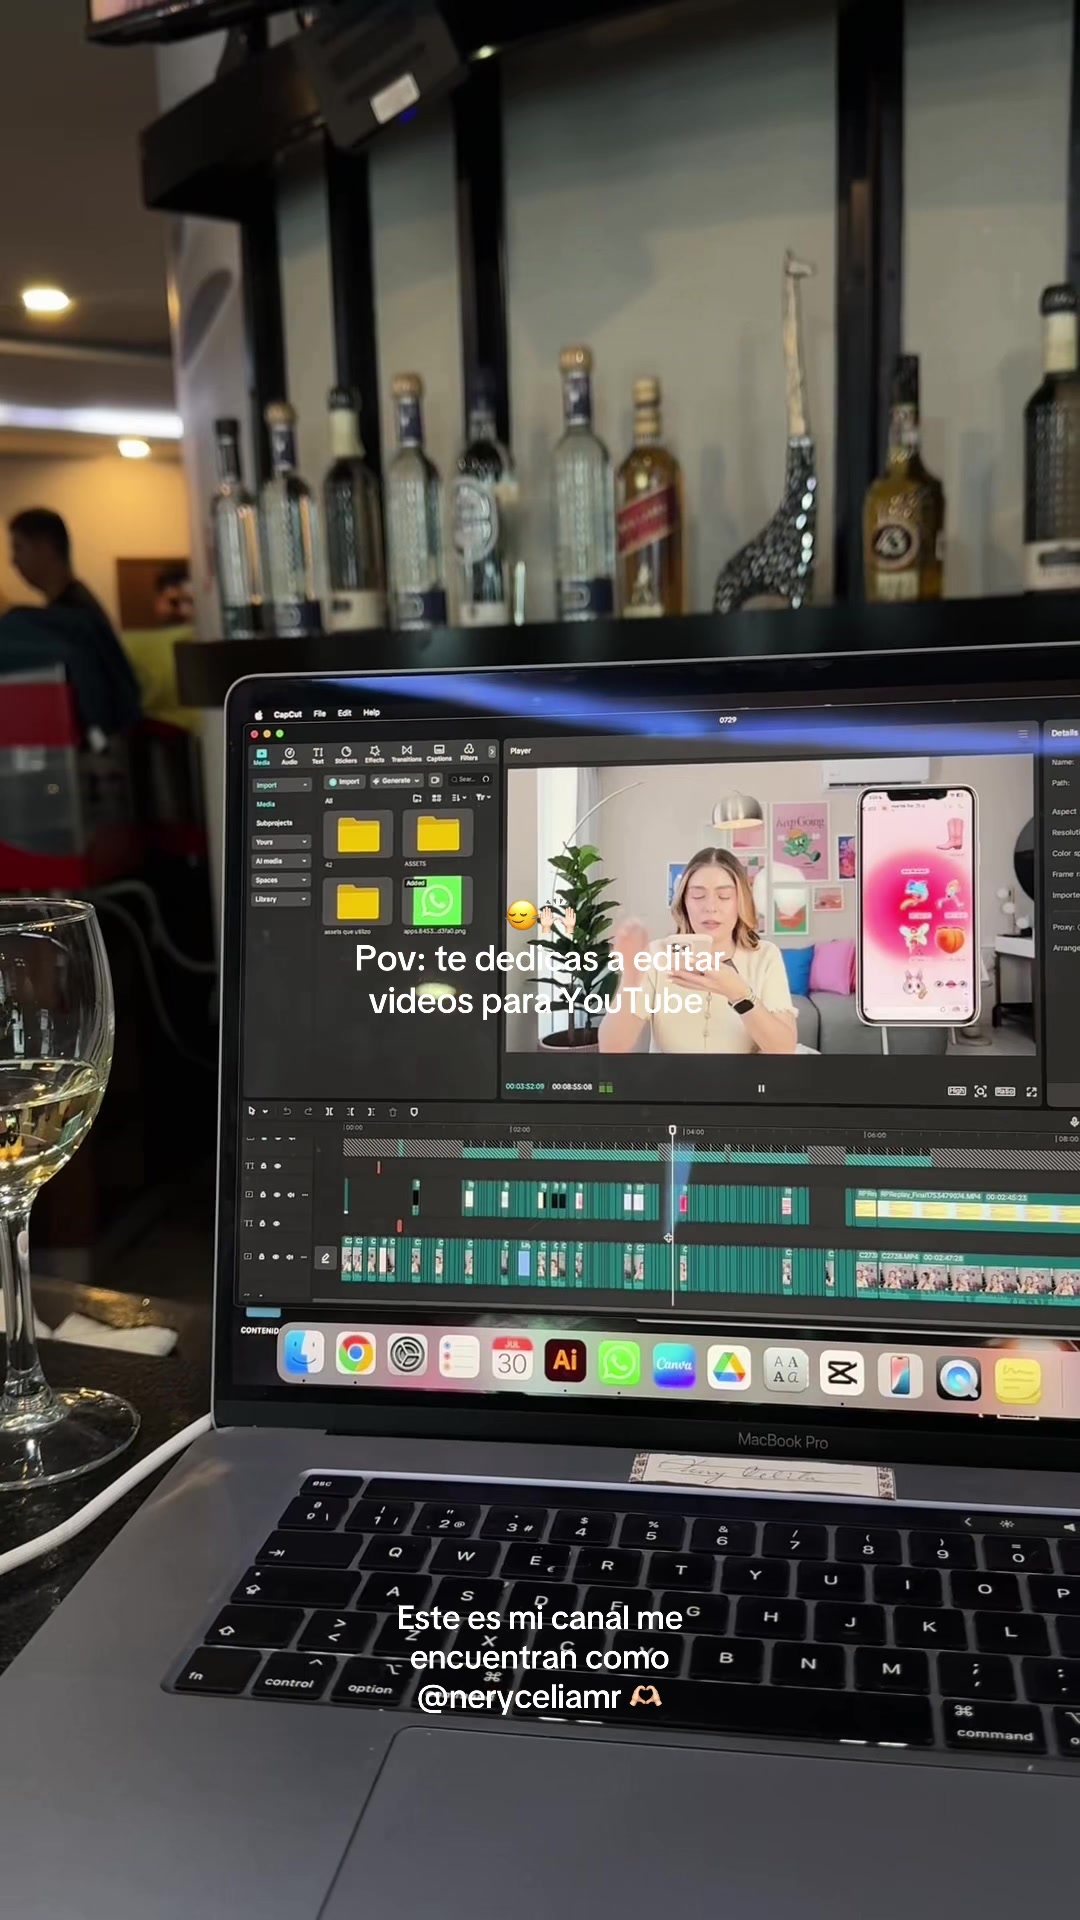The image size is (1080, 1920).
Task: Open Finder from the Dock
Action: (304, 1354)
